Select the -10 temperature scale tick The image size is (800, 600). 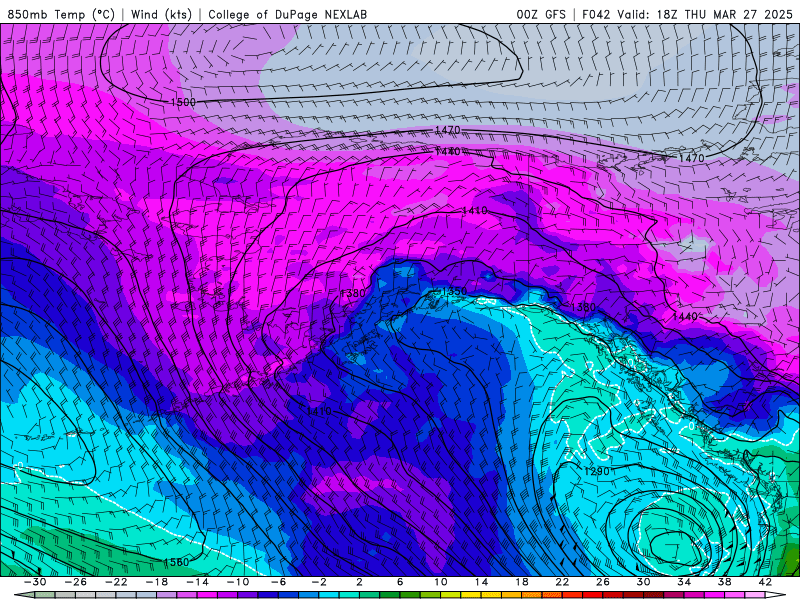237,582
